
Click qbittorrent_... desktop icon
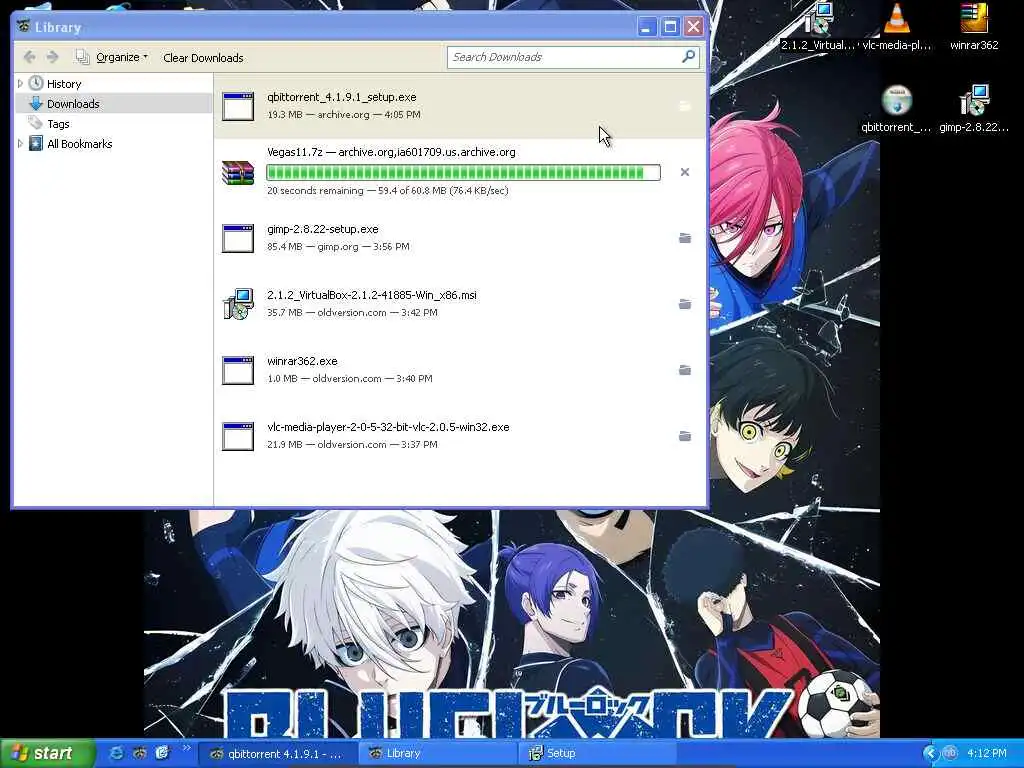897,101
